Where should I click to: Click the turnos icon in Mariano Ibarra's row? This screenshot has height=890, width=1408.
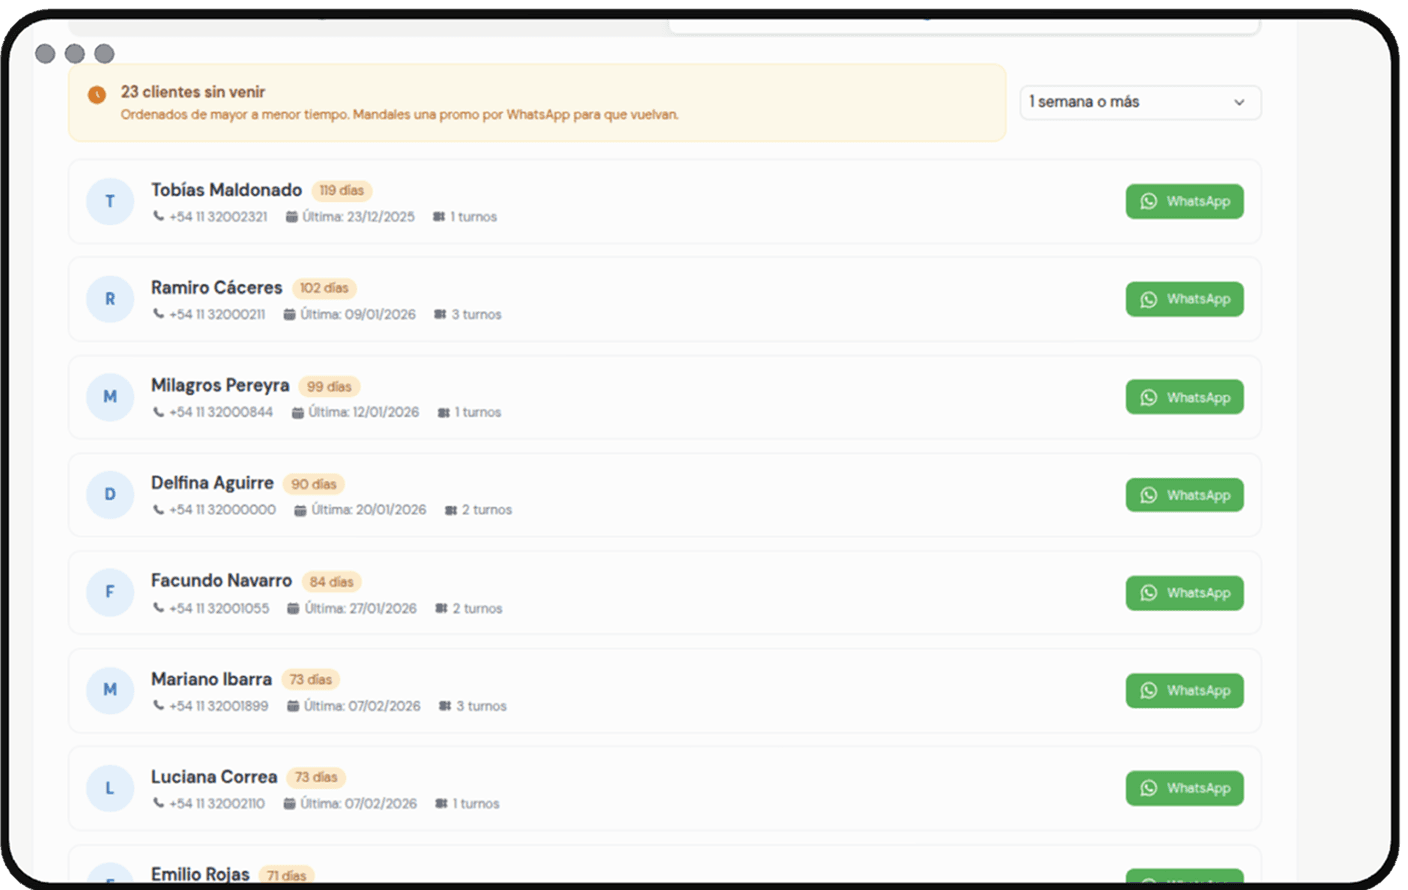click(445, 706)
